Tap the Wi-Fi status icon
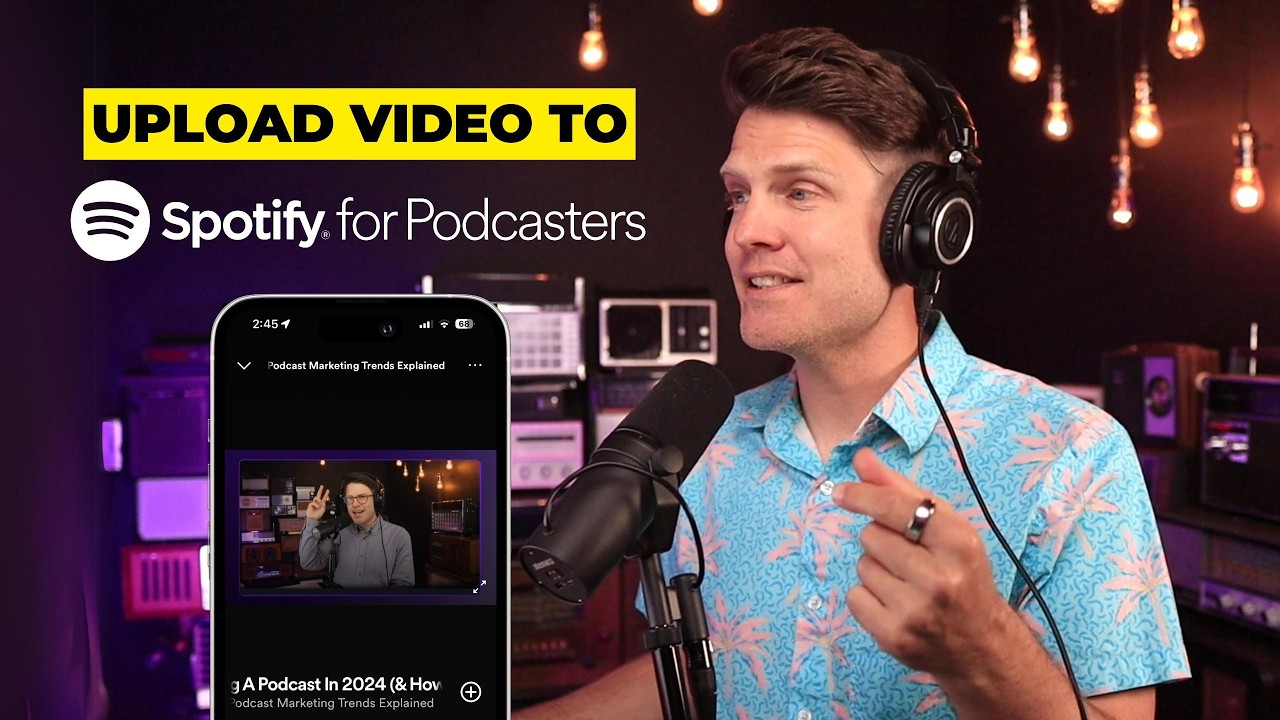 (444, 324)
